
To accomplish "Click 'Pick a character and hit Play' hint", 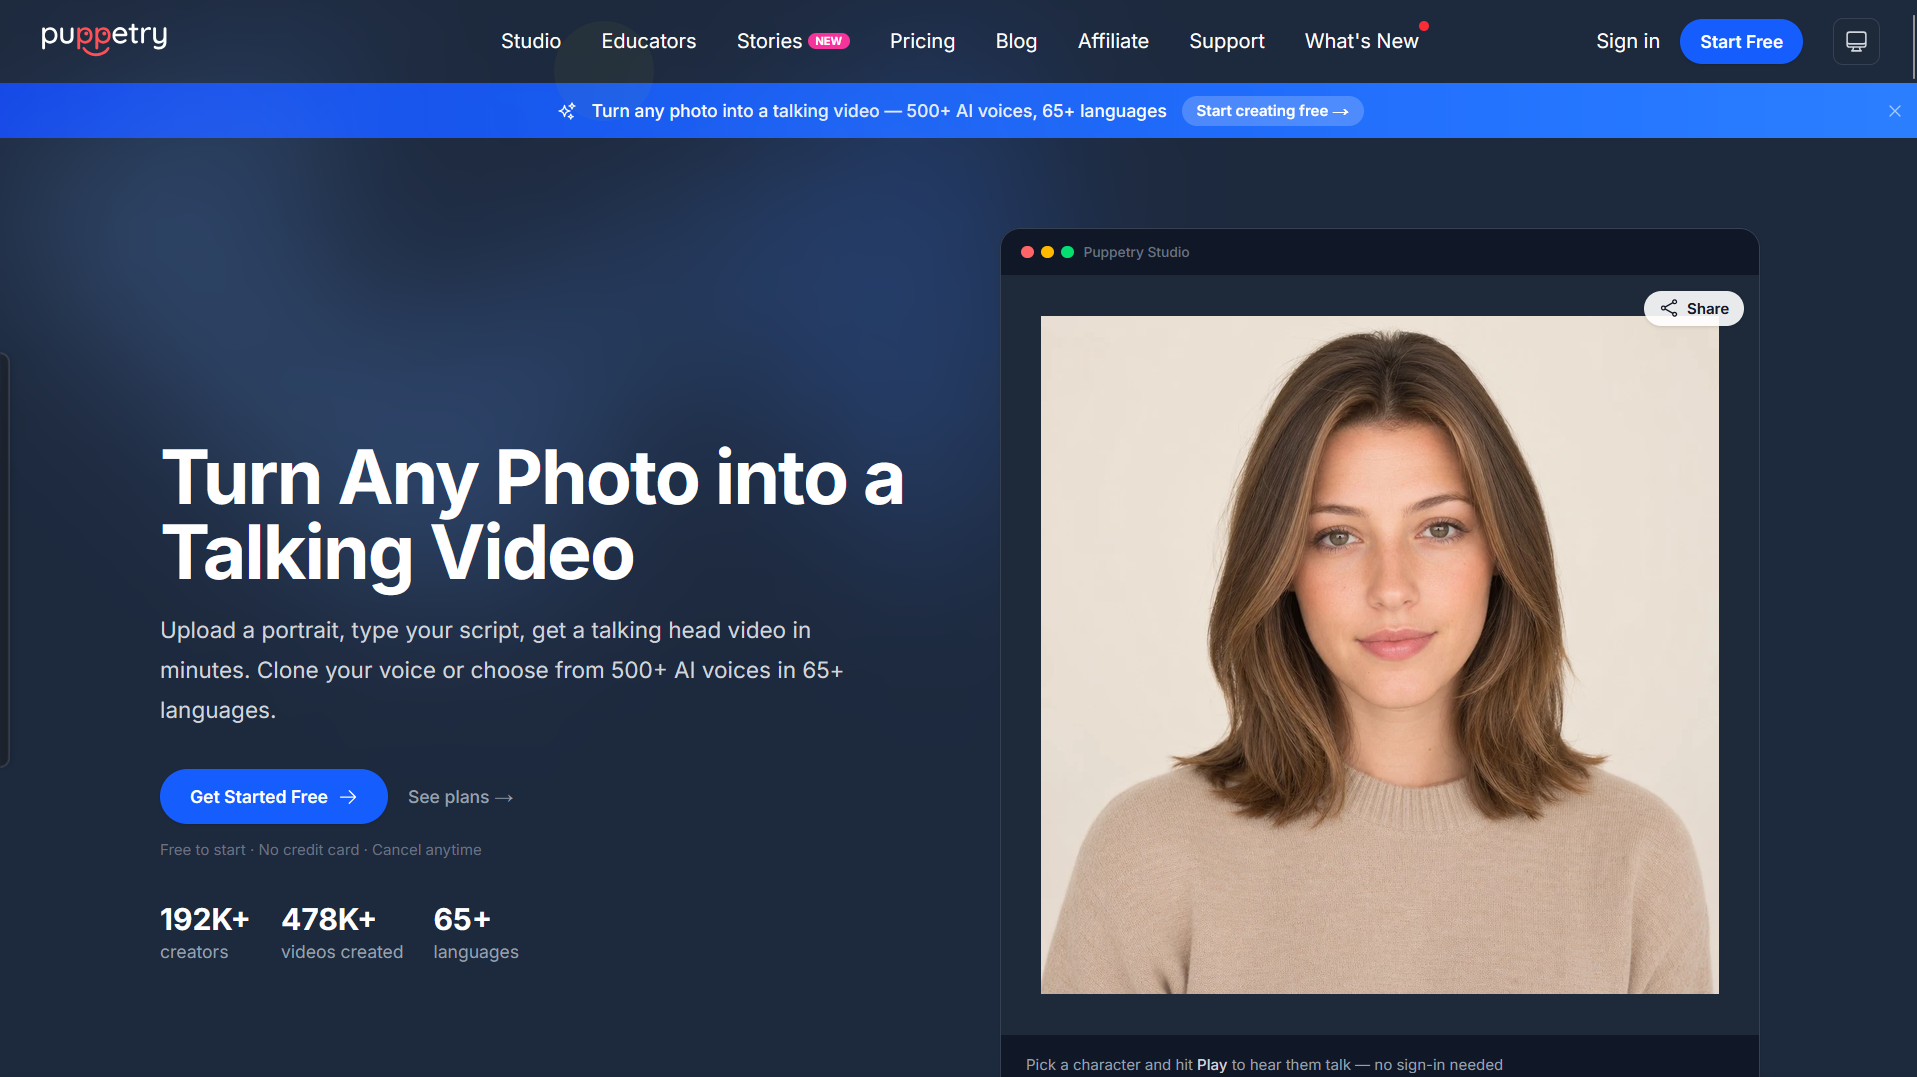I will (x=1264, y=1064).
